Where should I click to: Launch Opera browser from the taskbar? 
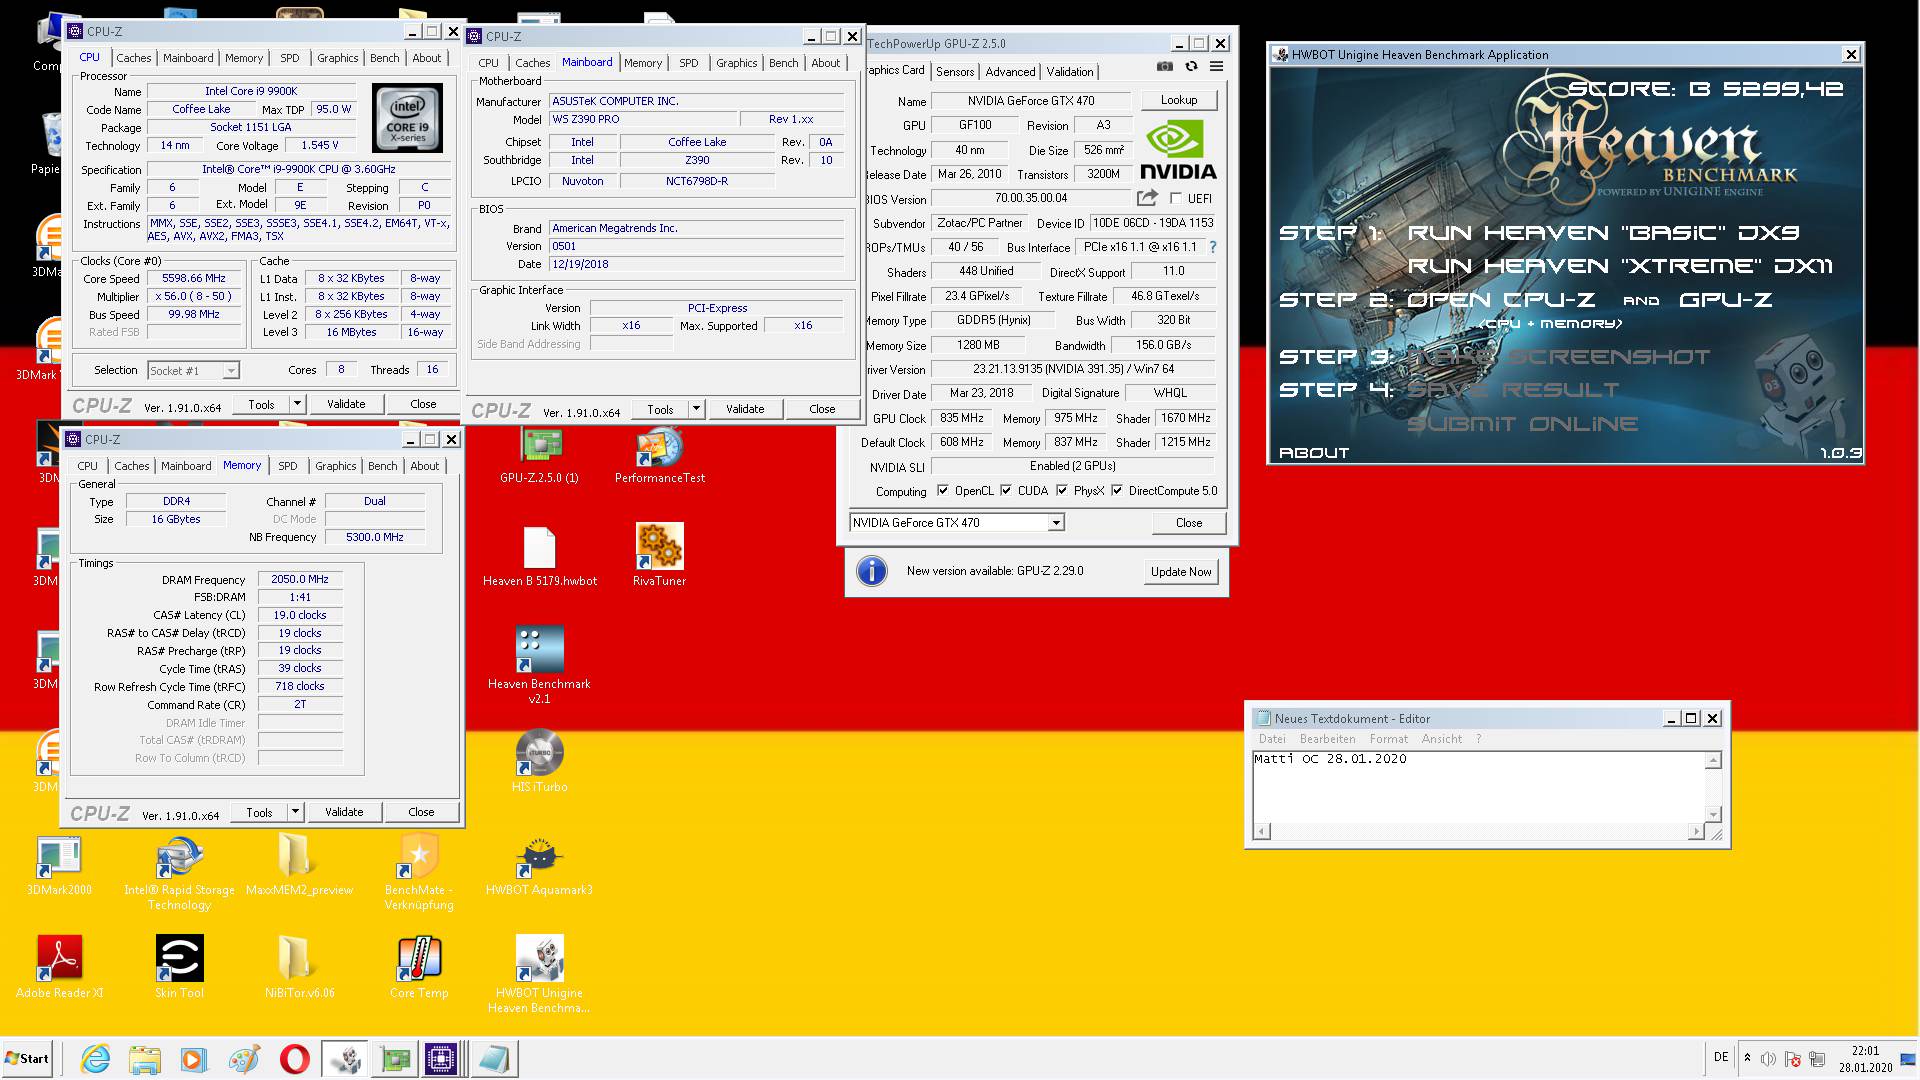(294, 1059)
